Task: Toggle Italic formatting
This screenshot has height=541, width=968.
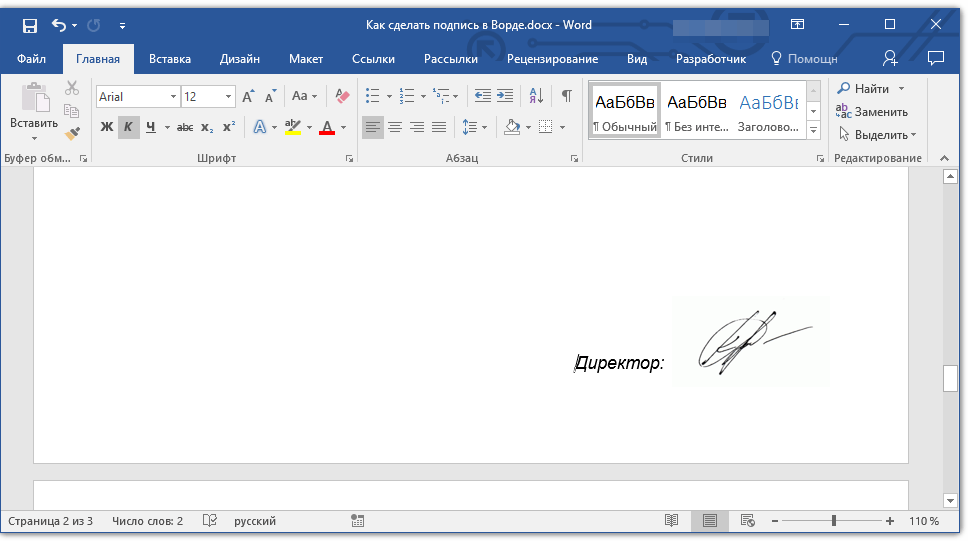Action: point(128,127)
